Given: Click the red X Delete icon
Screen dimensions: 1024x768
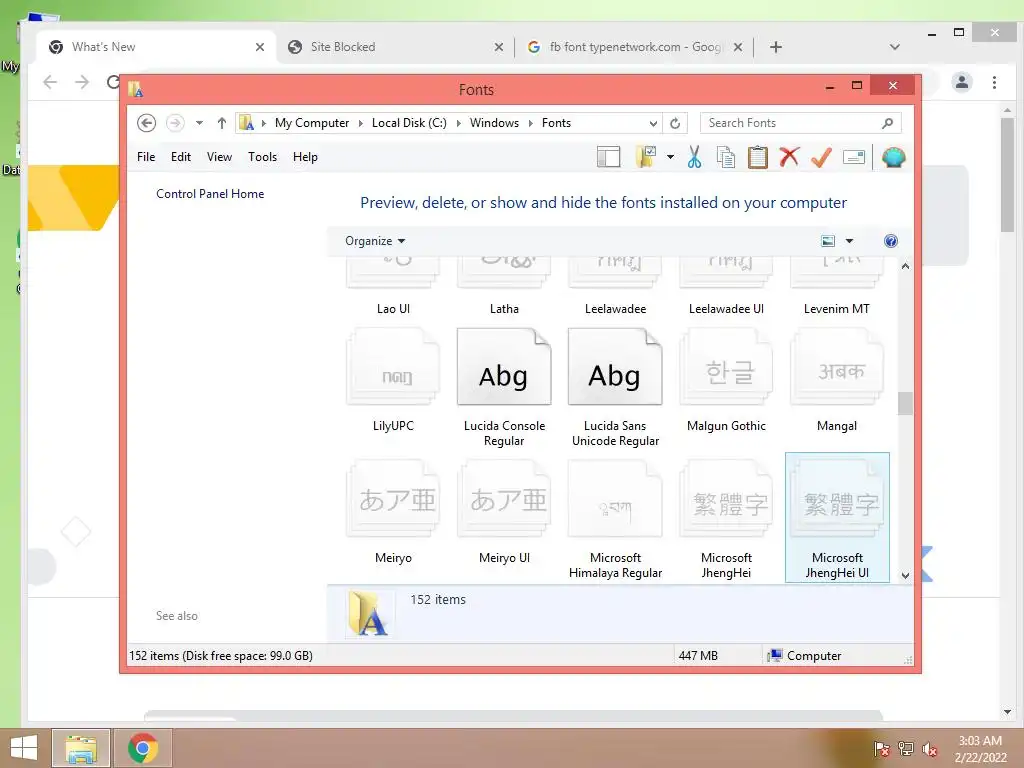Looking at the screenshot, I should [790, 157].
